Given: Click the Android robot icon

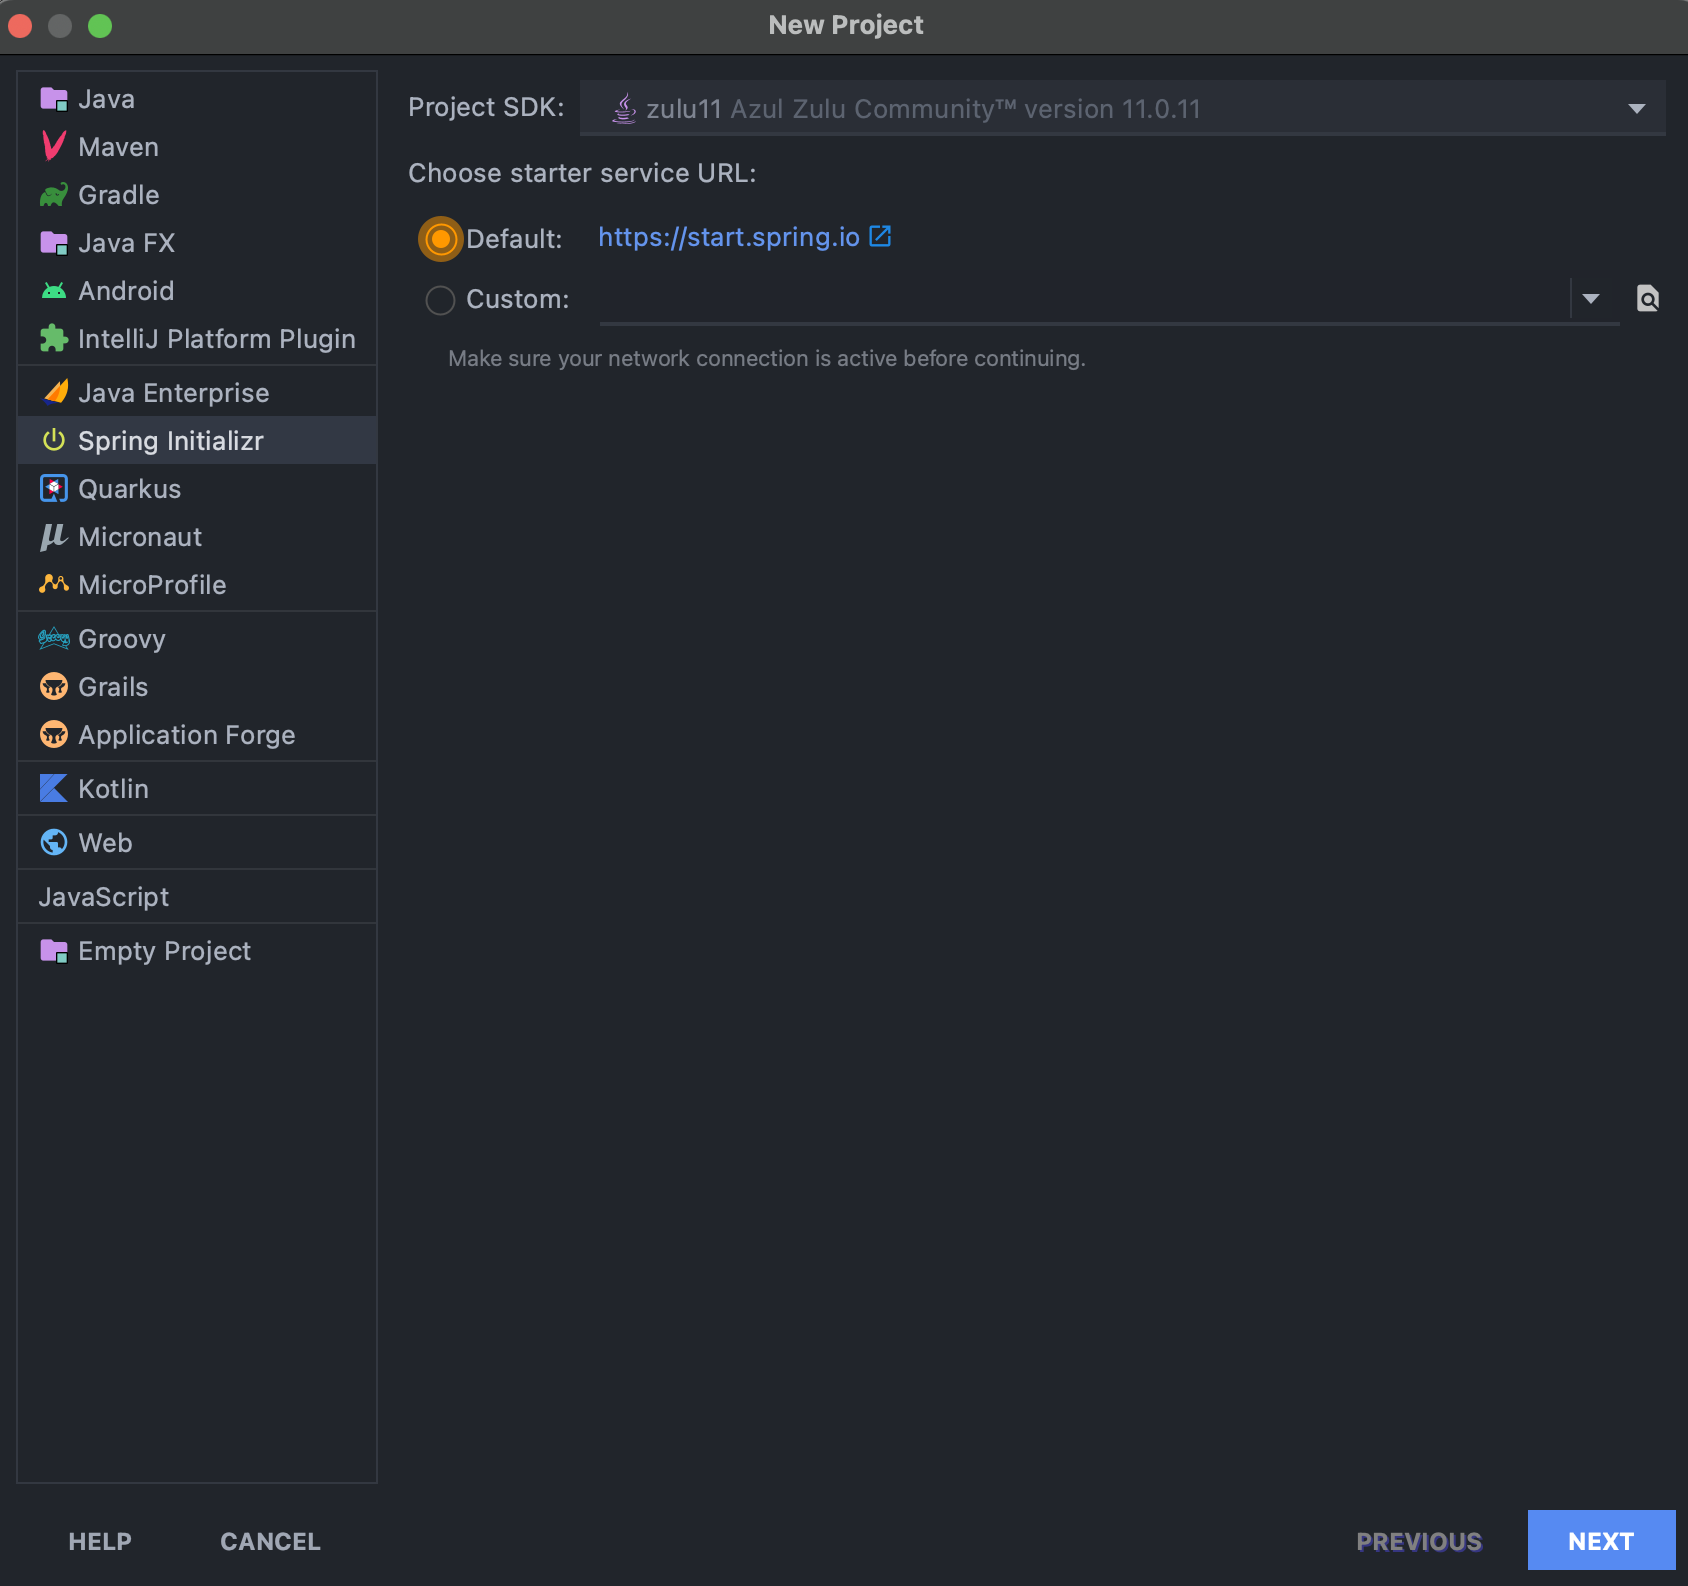Looking at the screenshot, I should coord(54,291).
